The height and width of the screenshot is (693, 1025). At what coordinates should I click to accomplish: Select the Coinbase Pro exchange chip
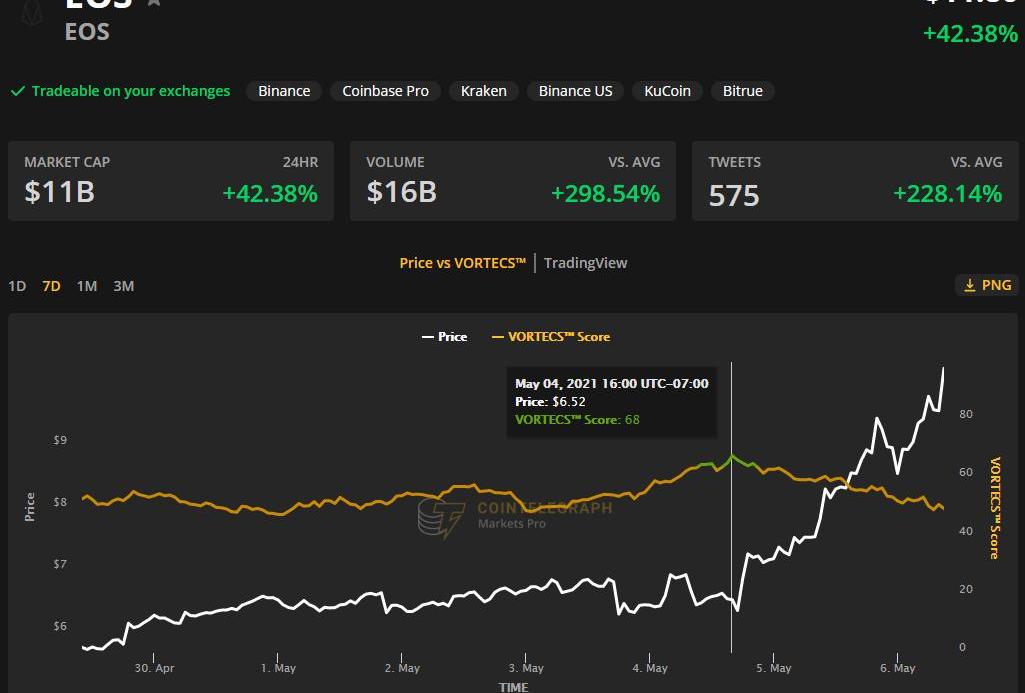pos(385,91)
